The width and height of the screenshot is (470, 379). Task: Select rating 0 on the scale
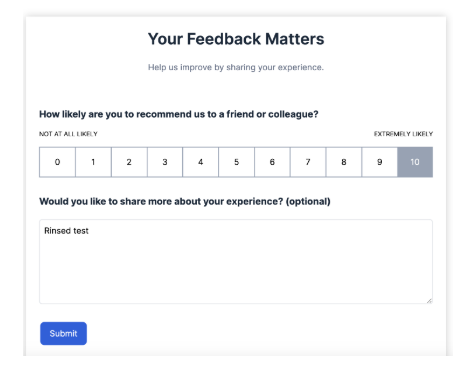pos(57,162)
